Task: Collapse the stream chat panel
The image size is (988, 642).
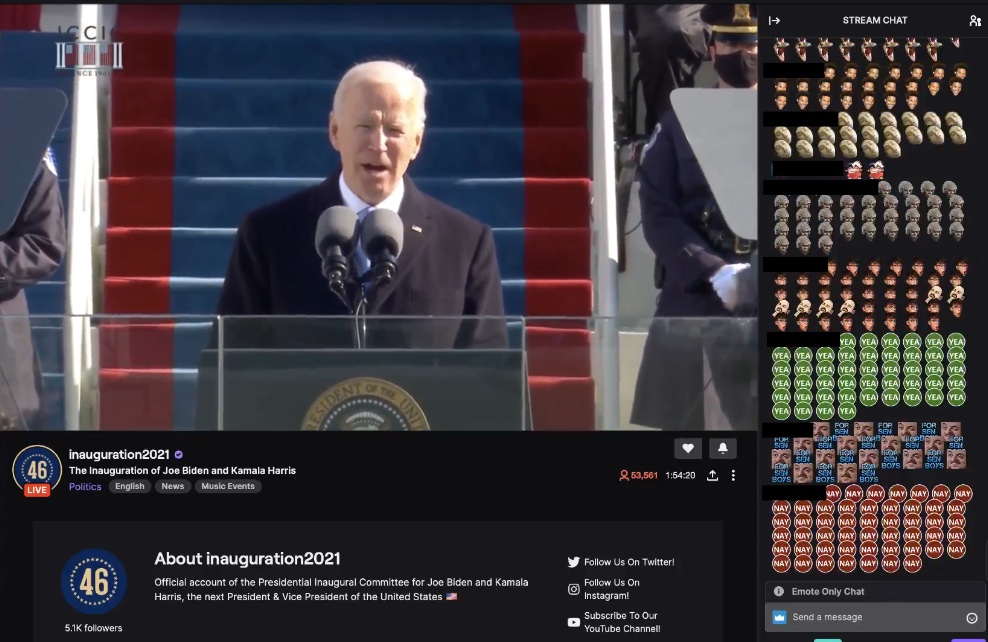Action: tap(774, 20)
